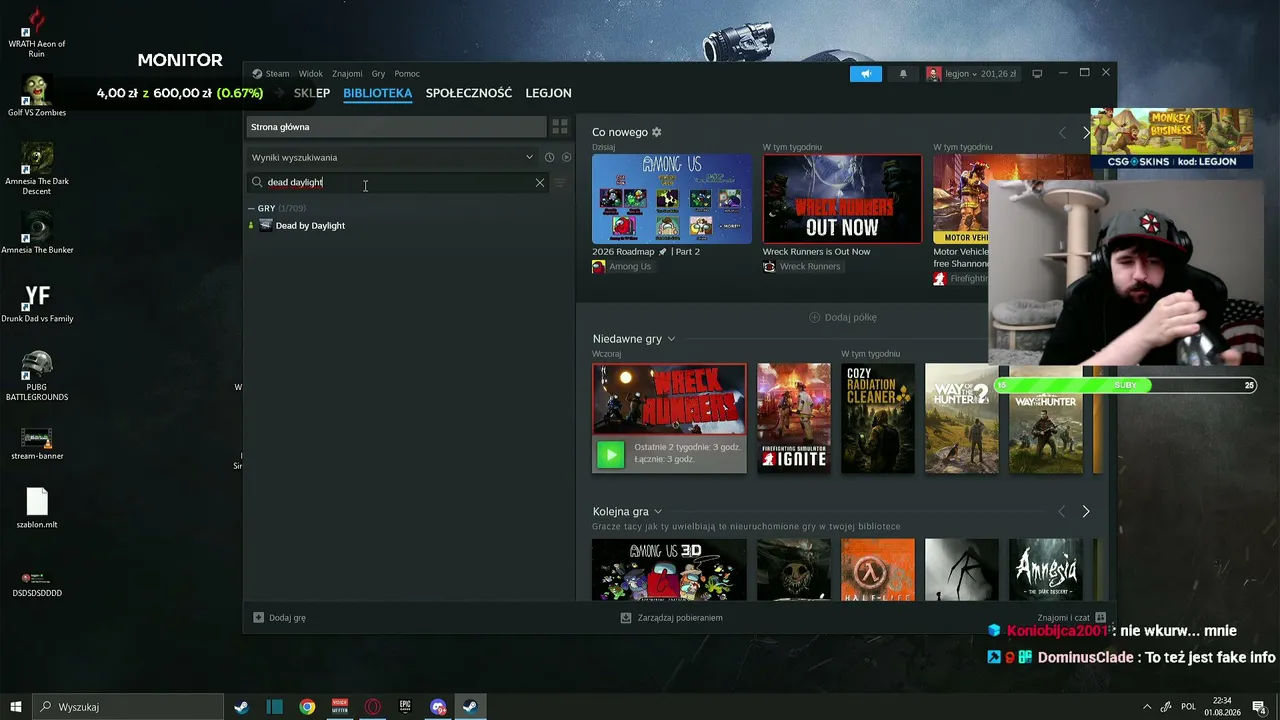
Task: Open the Steam announcements megaphone icon
Action: pos(866,74)
